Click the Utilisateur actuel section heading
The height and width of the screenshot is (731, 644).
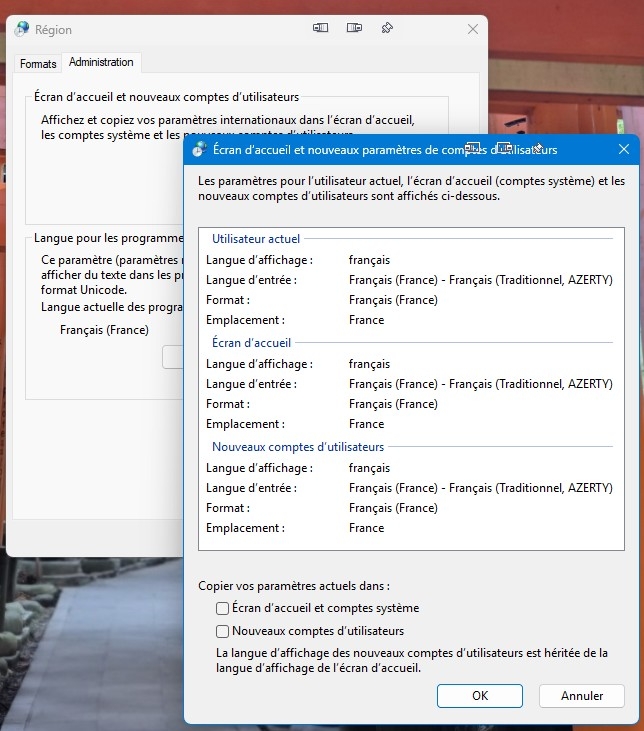pyautogui.click(x=256, y=239)
